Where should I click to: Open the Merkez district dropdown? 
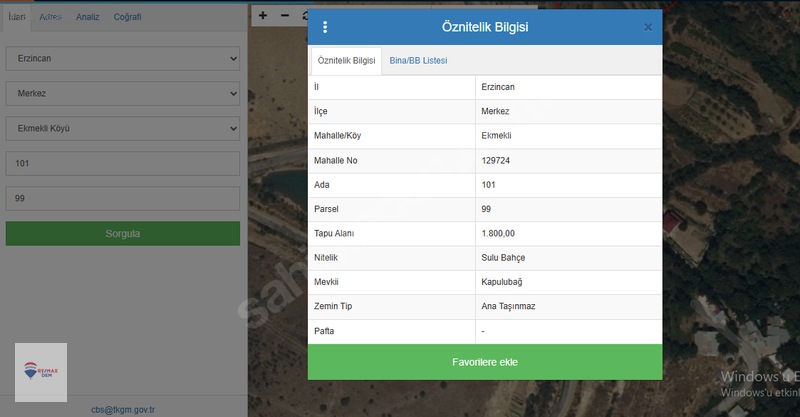pos(122,93)
